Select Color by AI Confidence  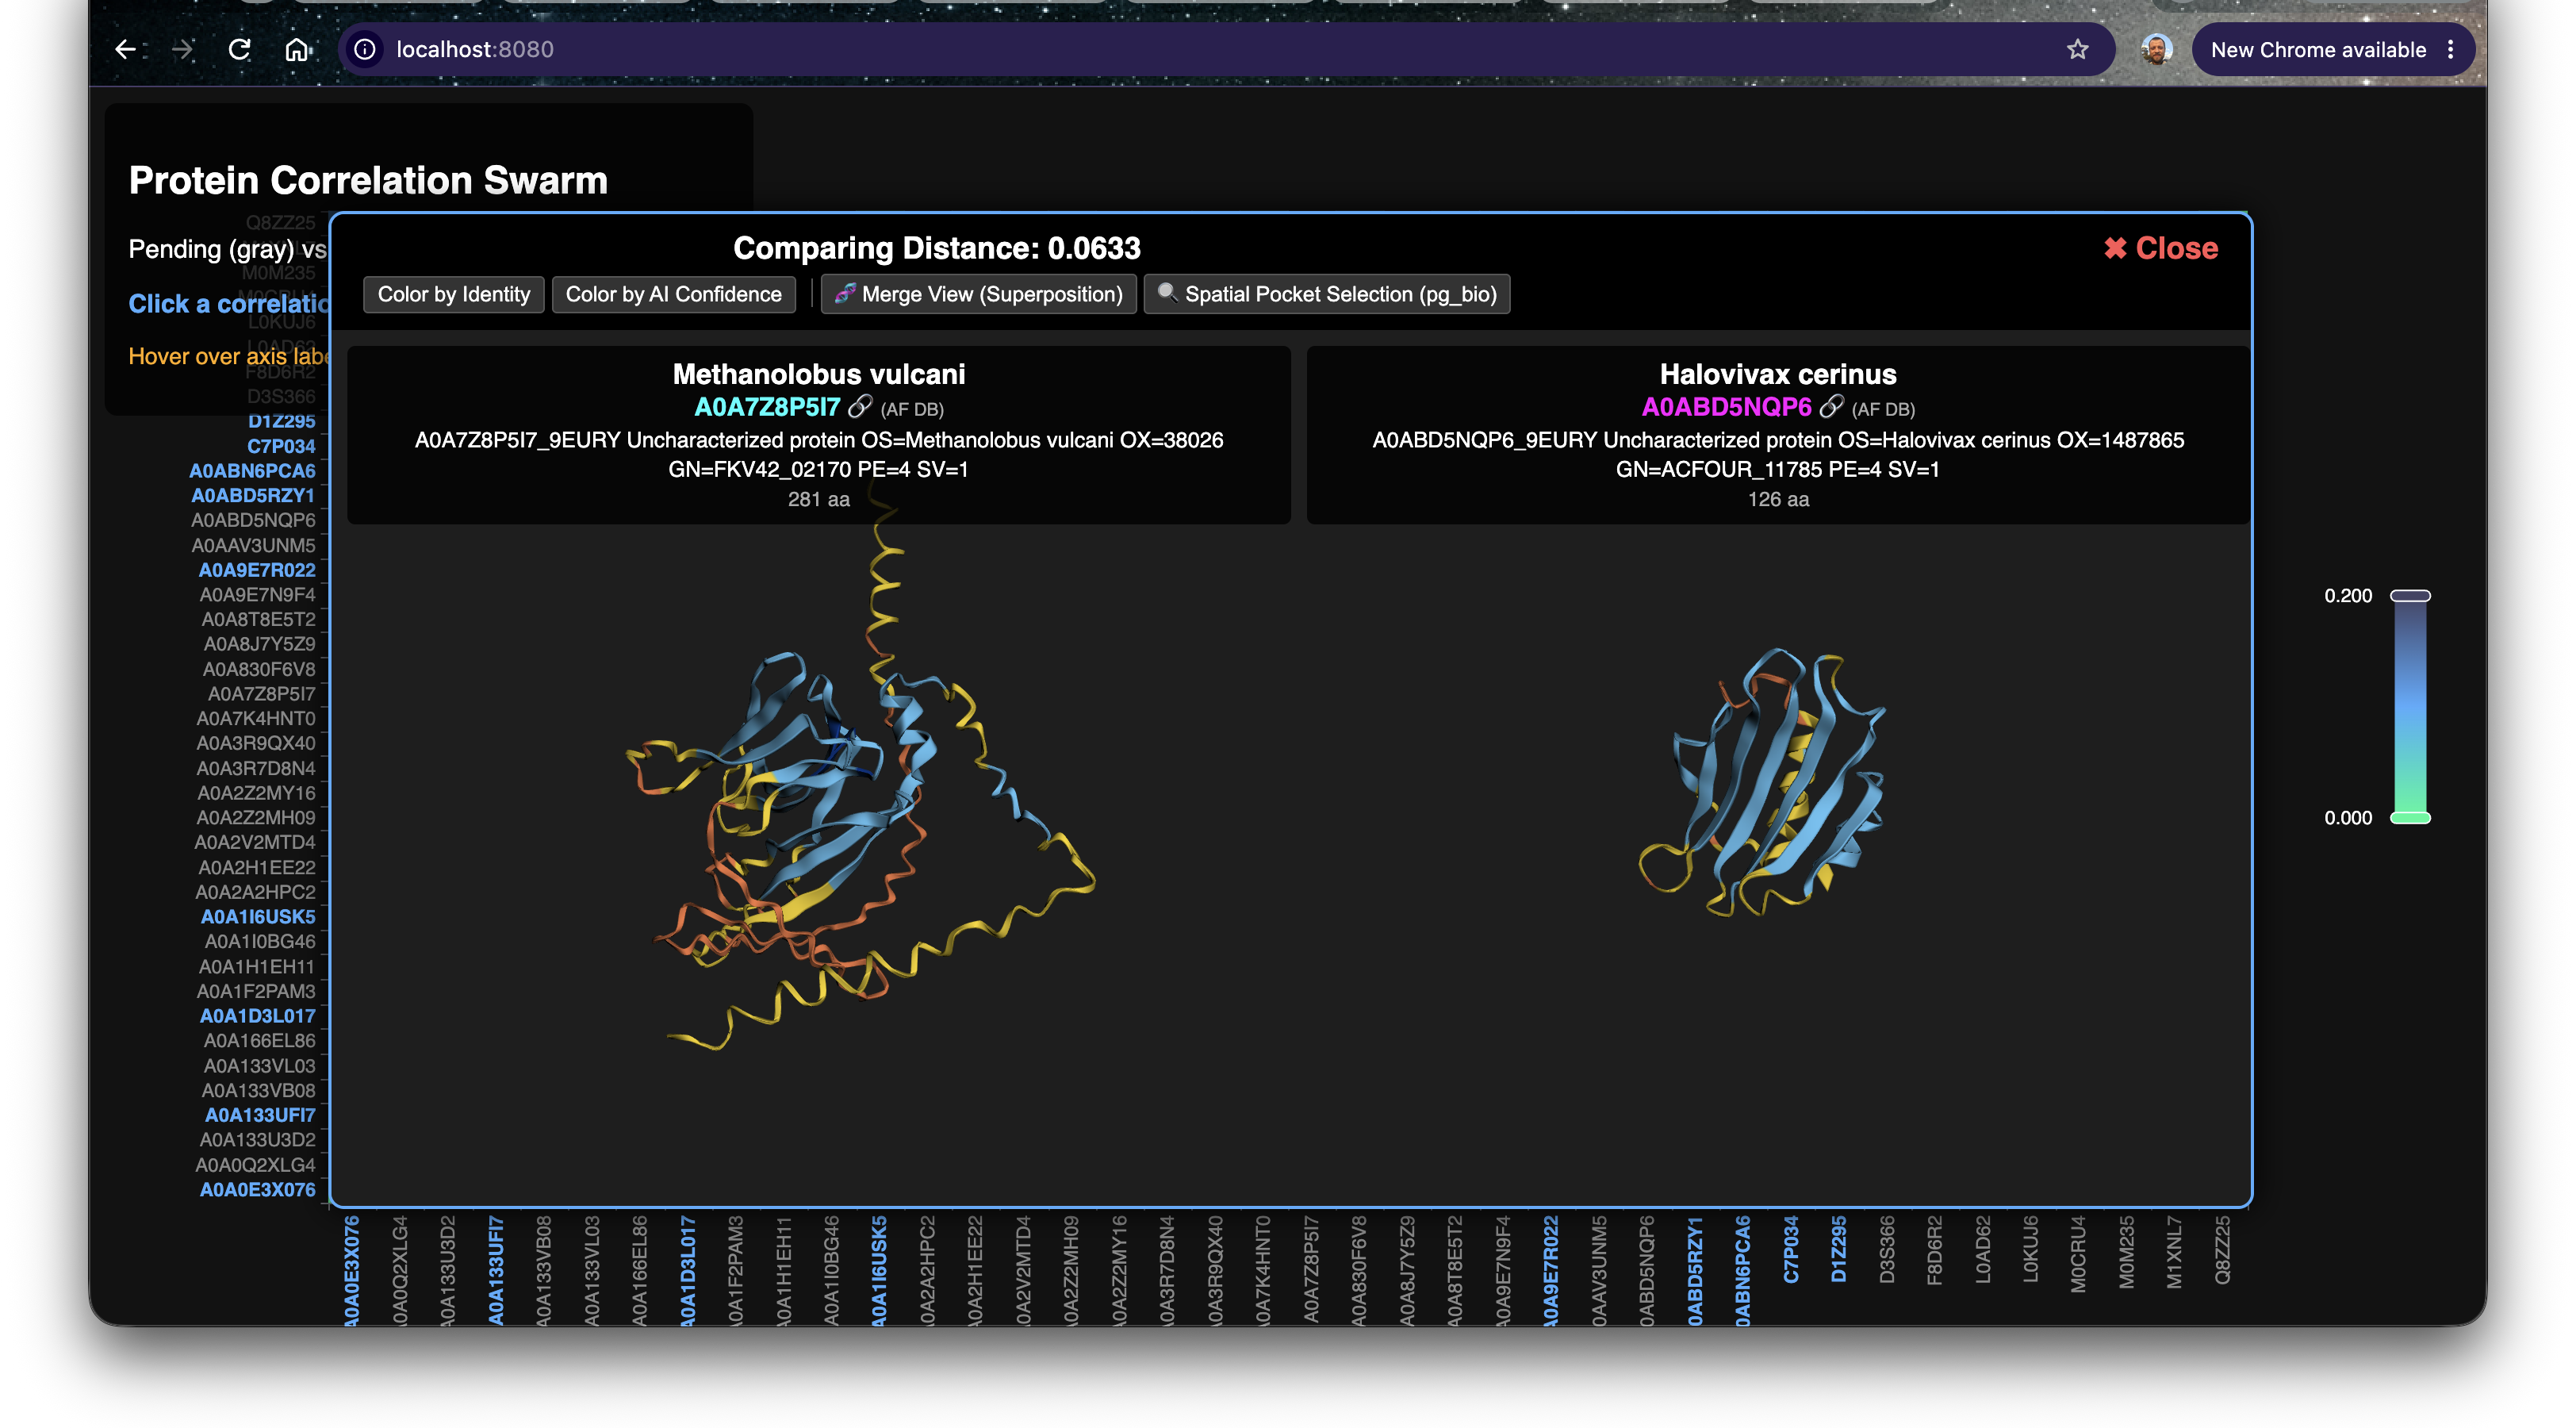point(673,294)
